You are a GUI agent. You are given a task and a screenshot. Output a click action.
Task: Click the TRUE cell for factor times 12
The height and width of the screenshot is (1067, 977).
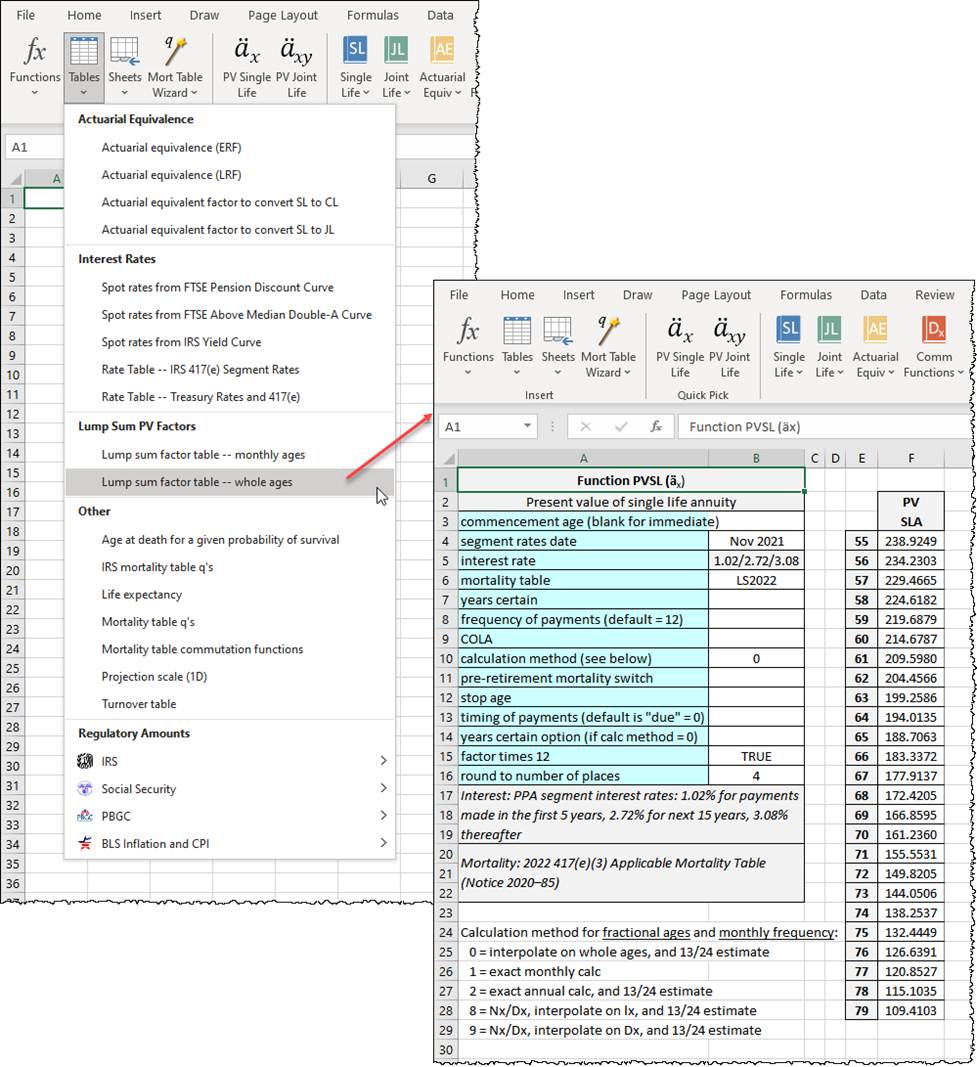[756, 757]
